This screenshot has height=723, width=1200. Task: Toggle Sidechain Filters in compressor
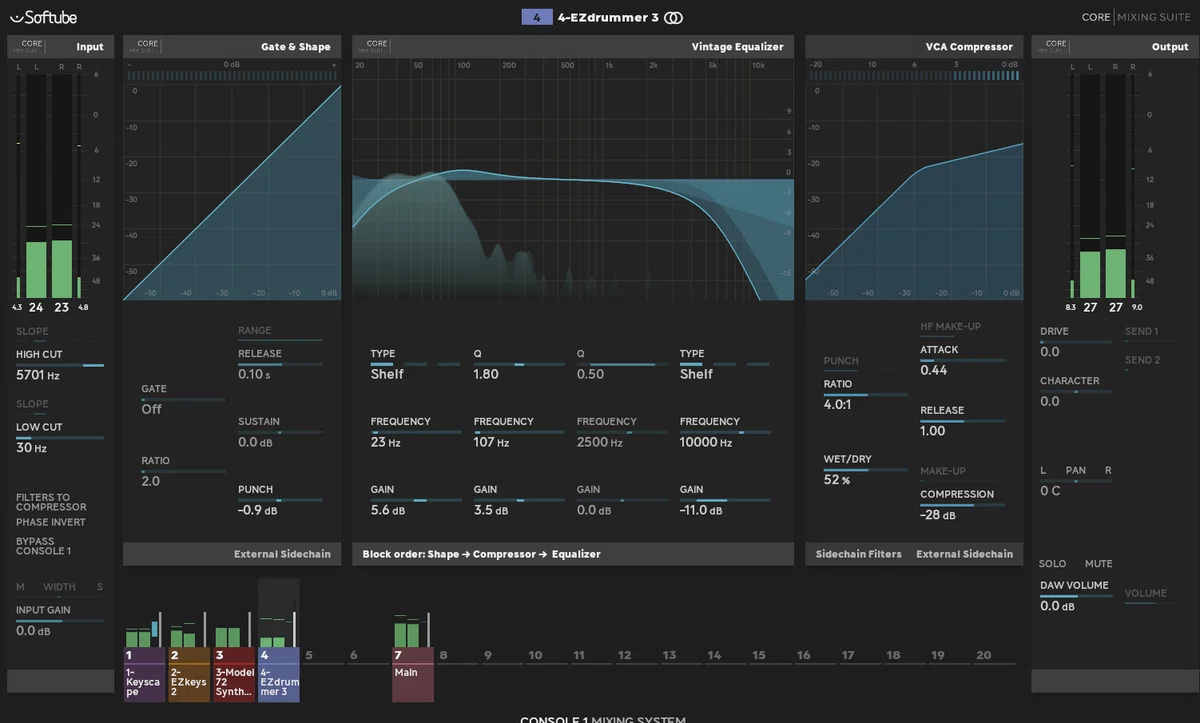[858, 554]
